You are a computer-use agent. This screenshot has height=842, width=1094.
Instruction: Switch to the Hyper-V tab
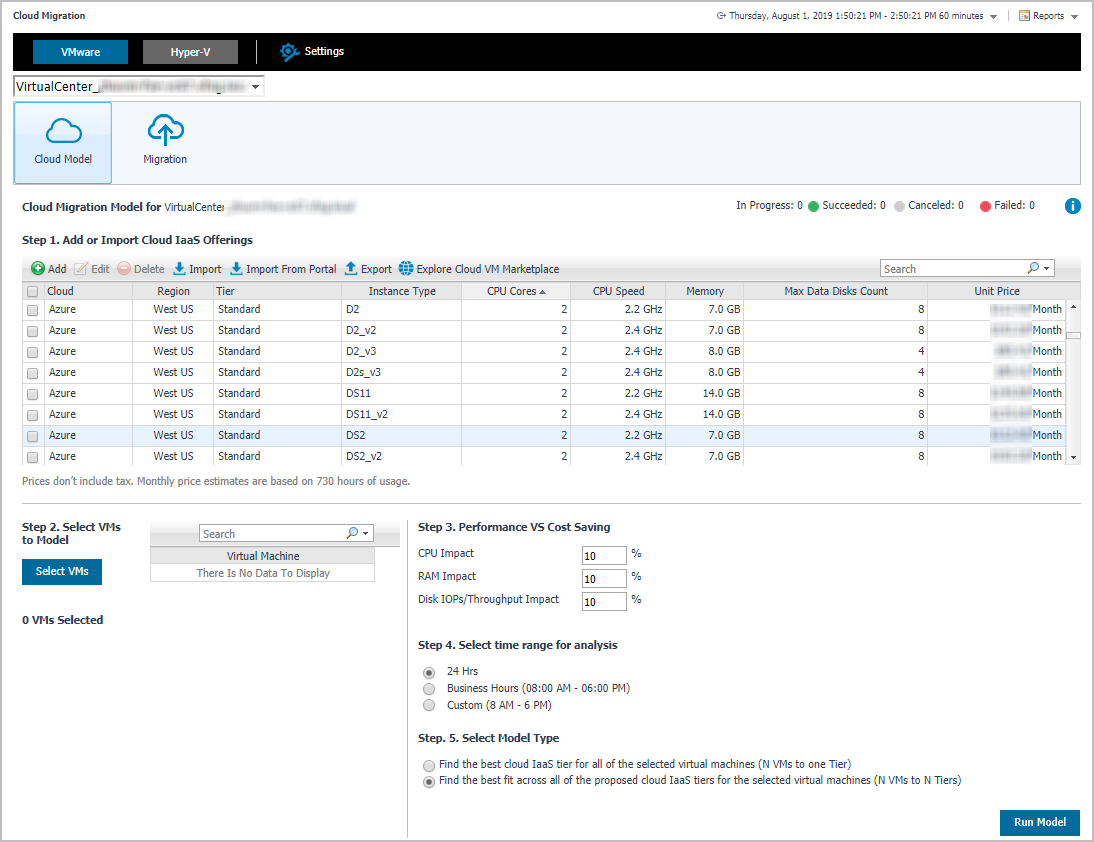tap(190, 52)
